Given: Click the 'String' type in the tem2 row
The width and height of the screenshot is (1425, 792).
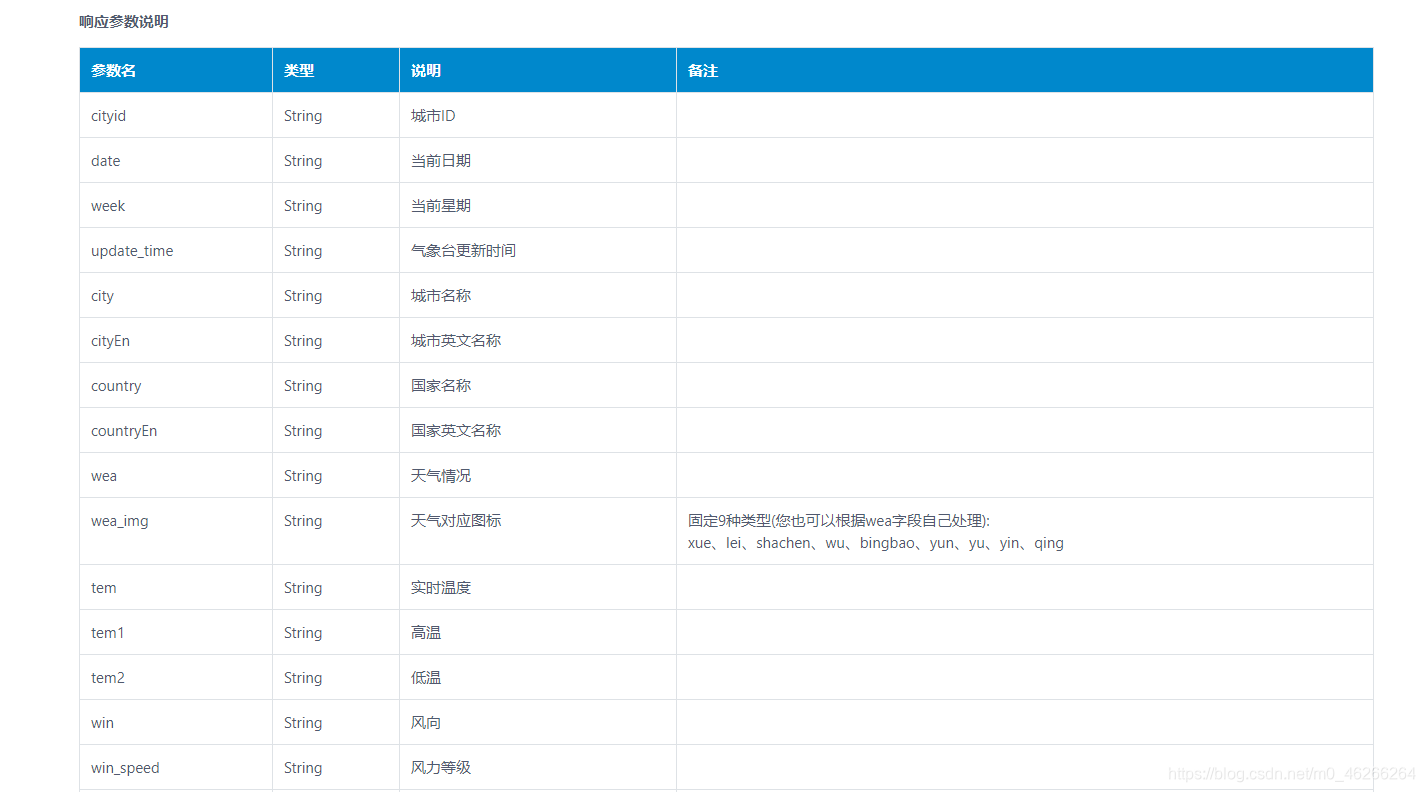Looking at the screenshot, I should (x=303, y=678).
